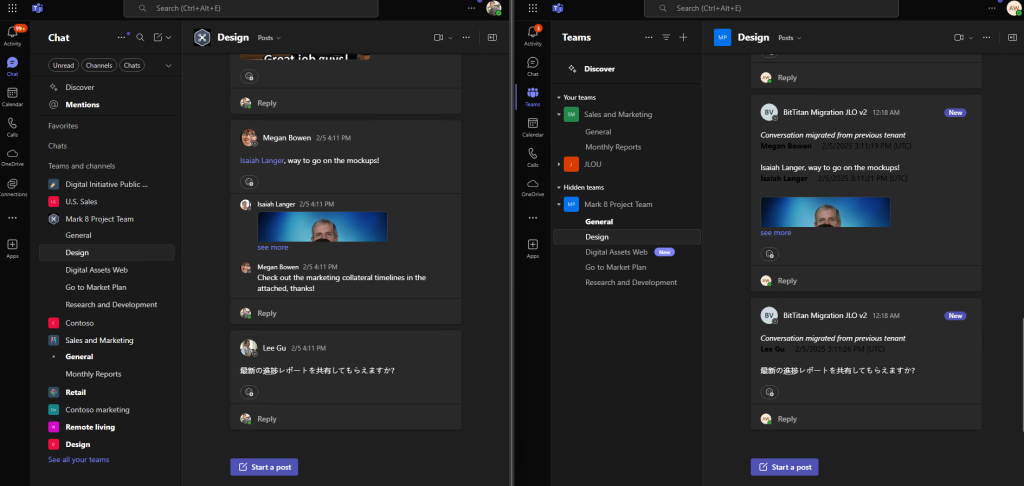Start video meeting in right Design channel

point(959,38)
